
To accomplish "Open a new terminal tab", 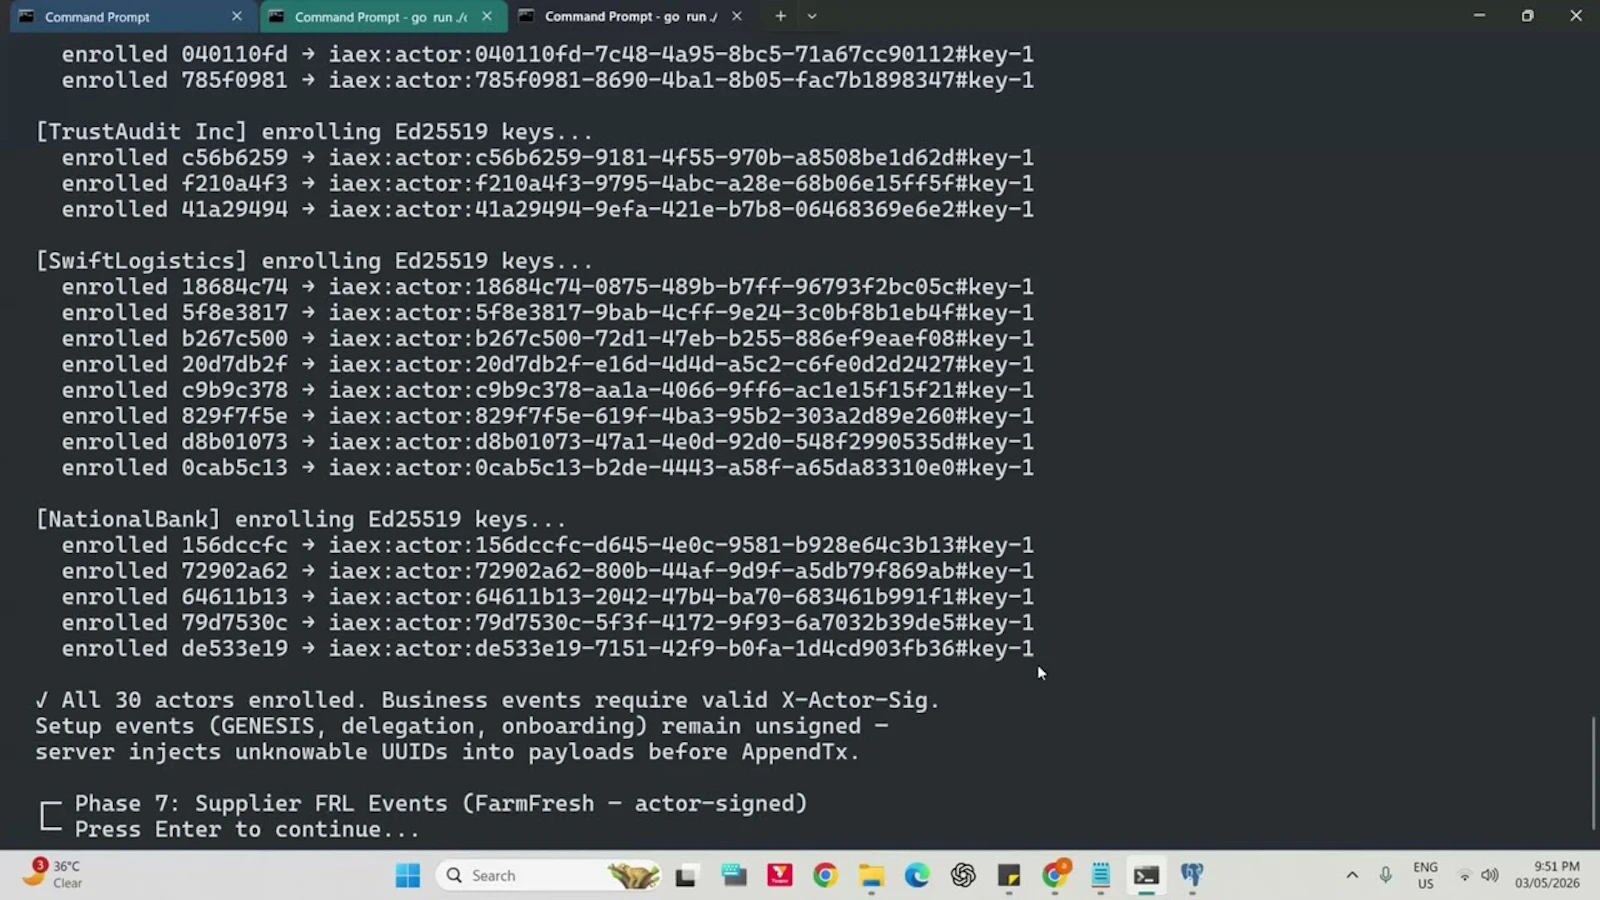I will point(780,16).
